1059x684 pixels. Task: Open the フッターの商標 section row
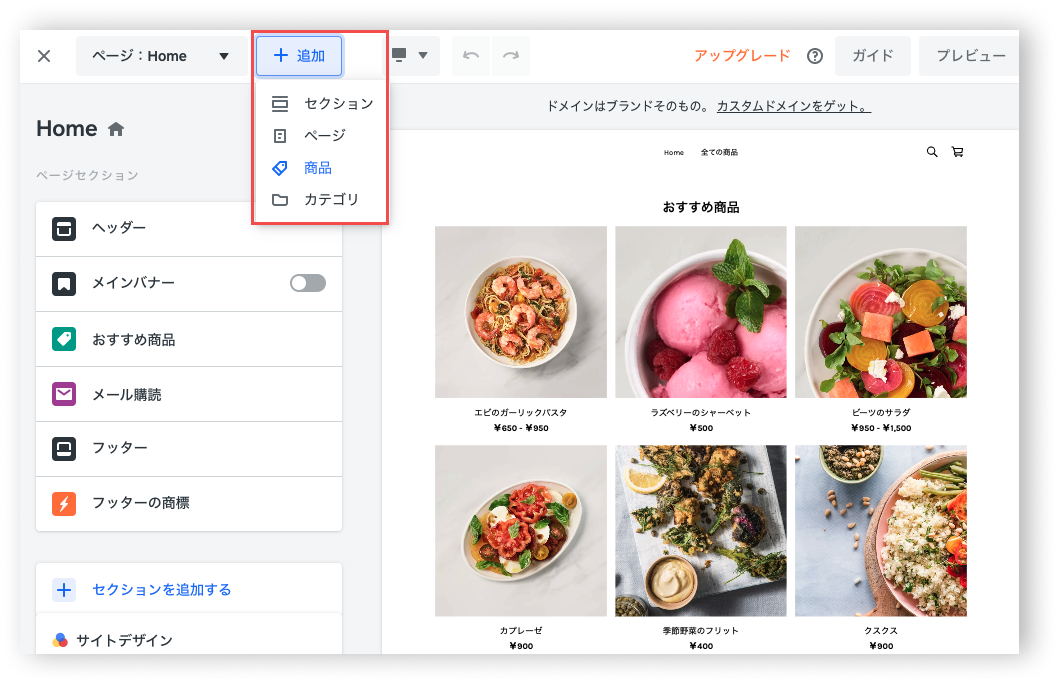point(189,504)
